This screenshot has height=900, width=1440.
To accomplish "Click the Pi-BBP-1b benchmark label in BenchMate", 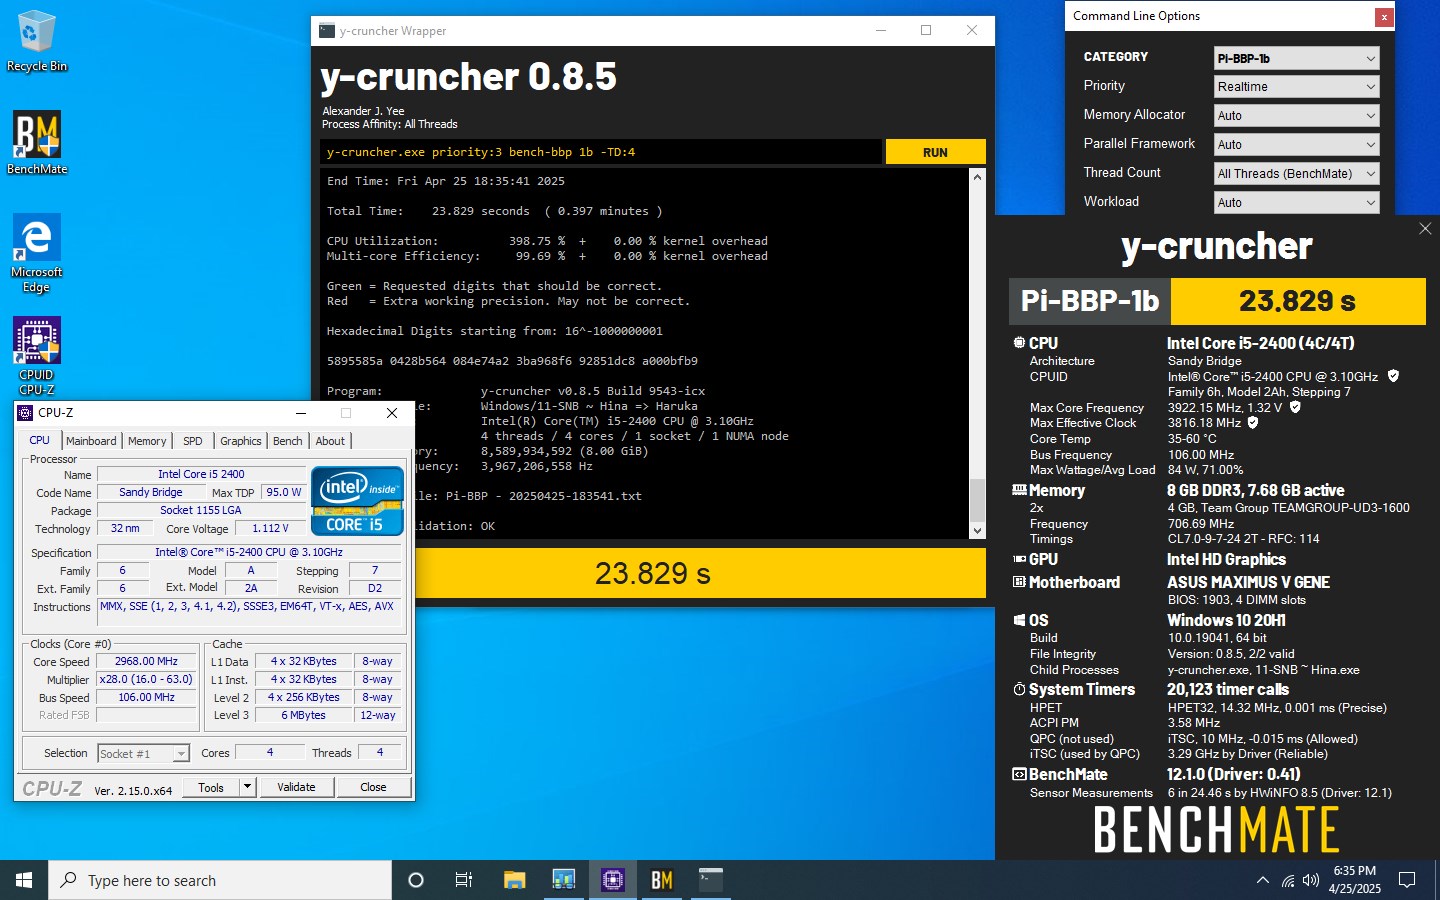I will tap(1090, 301).
